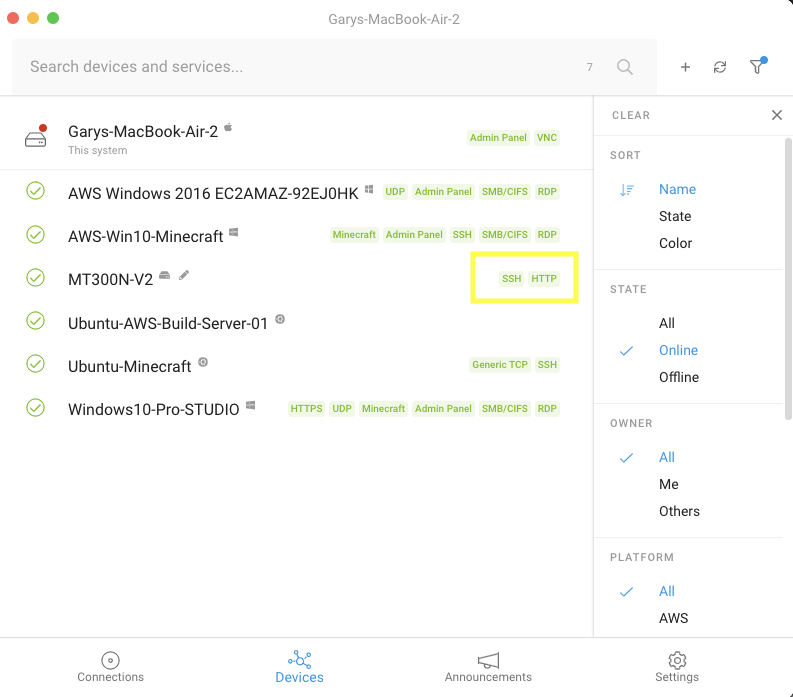Click Minecraft tag on Windows10-Pro-STUDIO

(383, 409)
